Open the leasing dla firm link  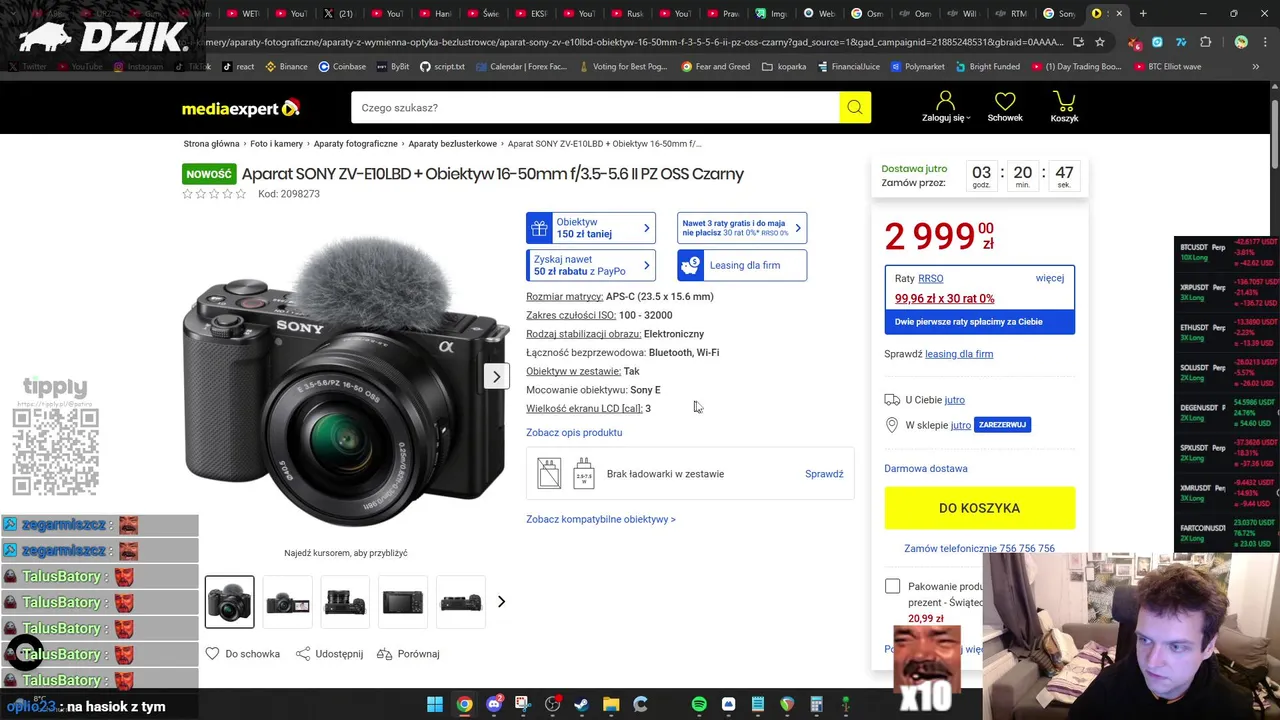click(959, 354)
